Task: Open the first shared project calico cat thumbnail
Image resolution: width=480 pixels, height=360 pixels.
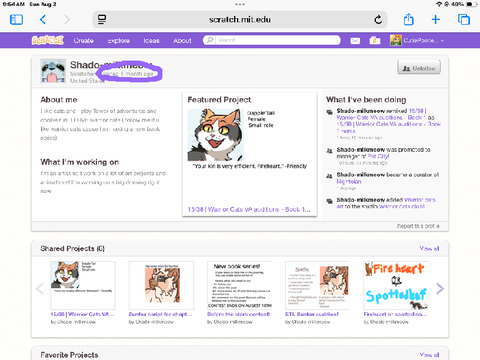Action: pos(83,285)
